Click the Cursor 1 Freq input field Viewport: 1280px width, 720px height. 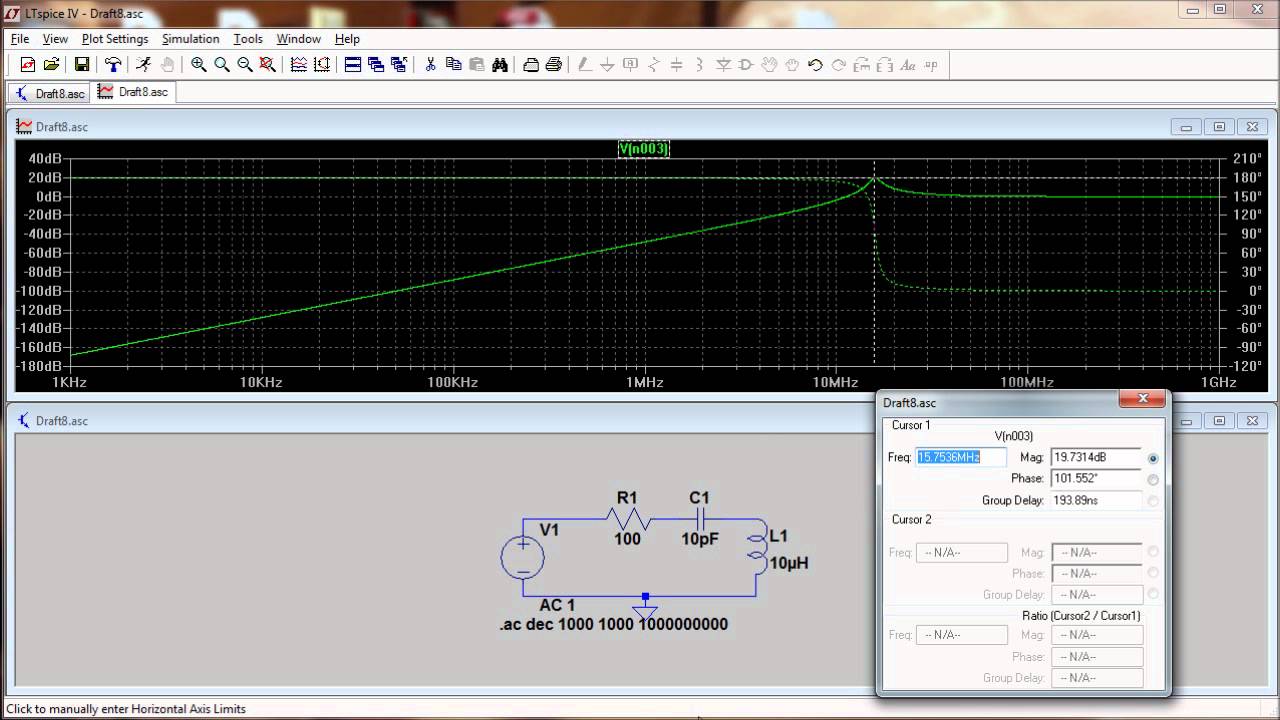click(961, 457)
